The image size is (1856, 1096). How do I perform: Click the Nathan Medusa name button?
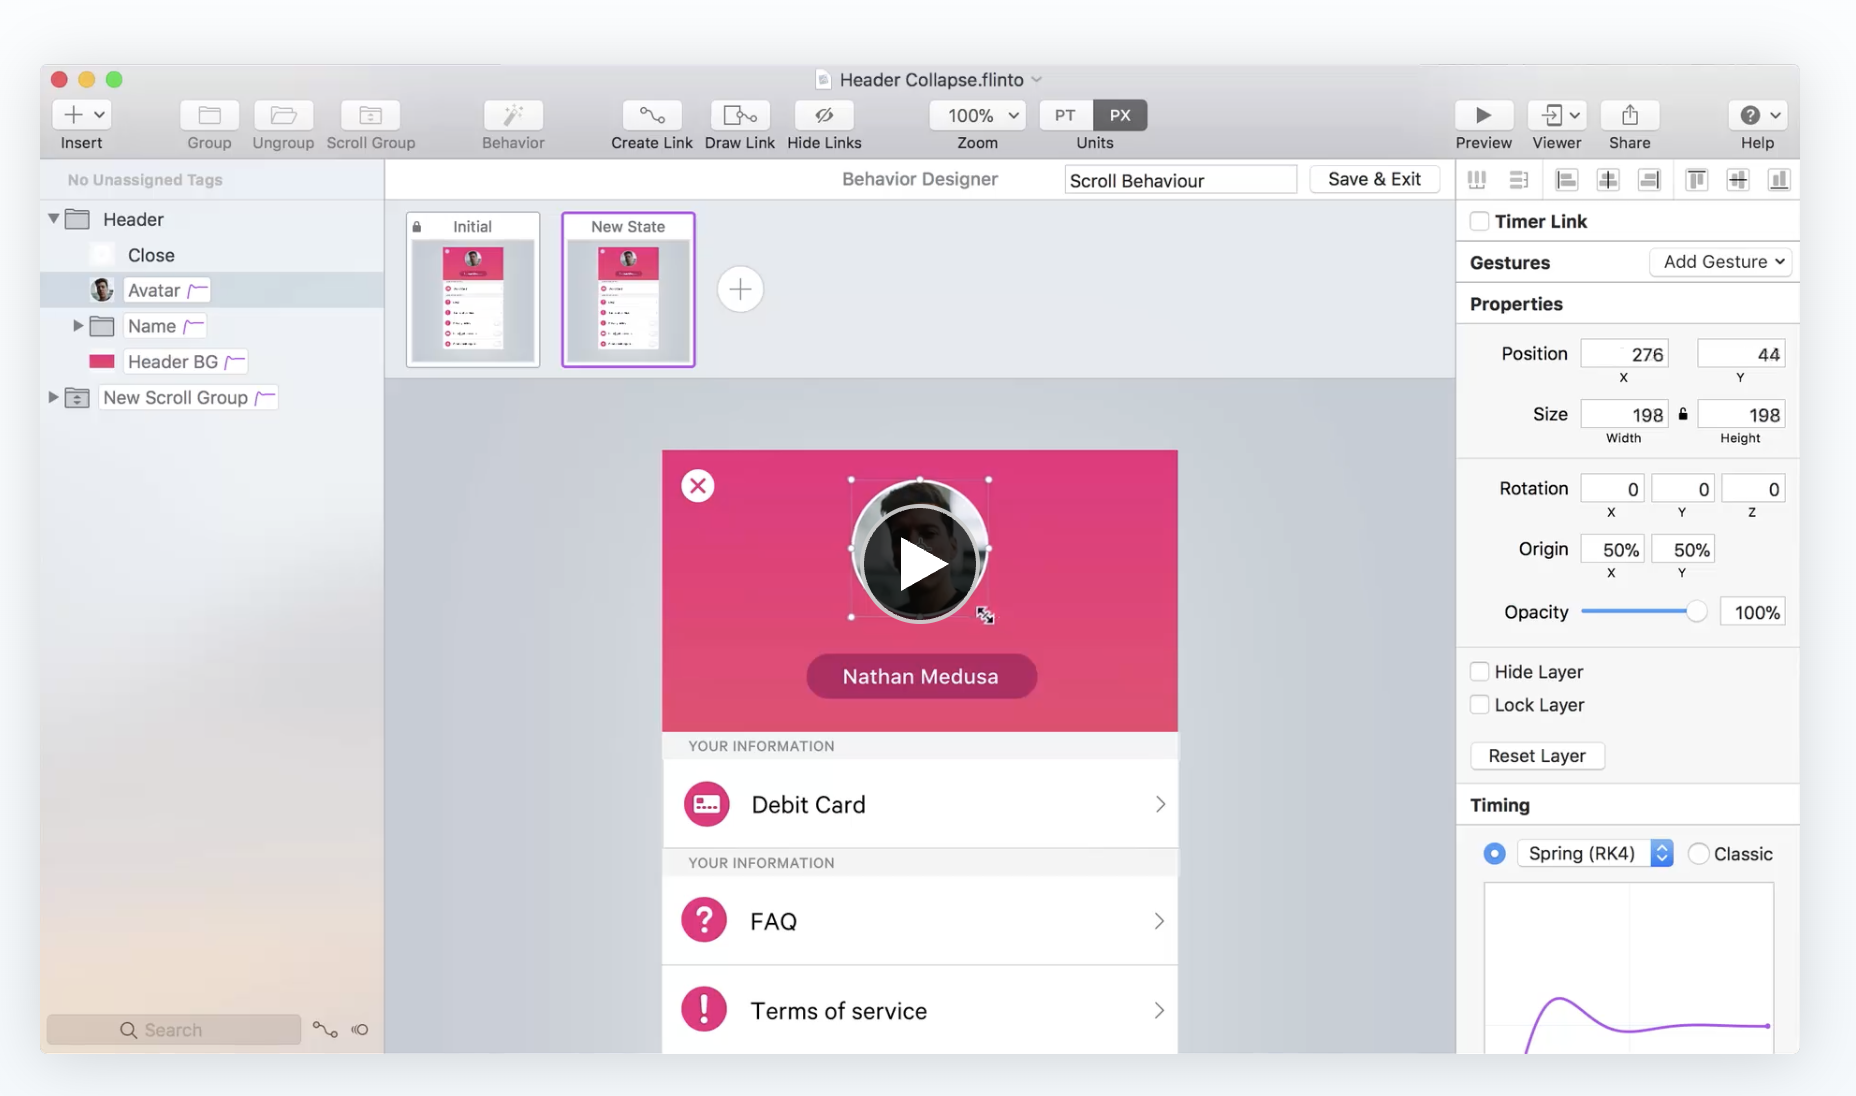pos(921,676)
